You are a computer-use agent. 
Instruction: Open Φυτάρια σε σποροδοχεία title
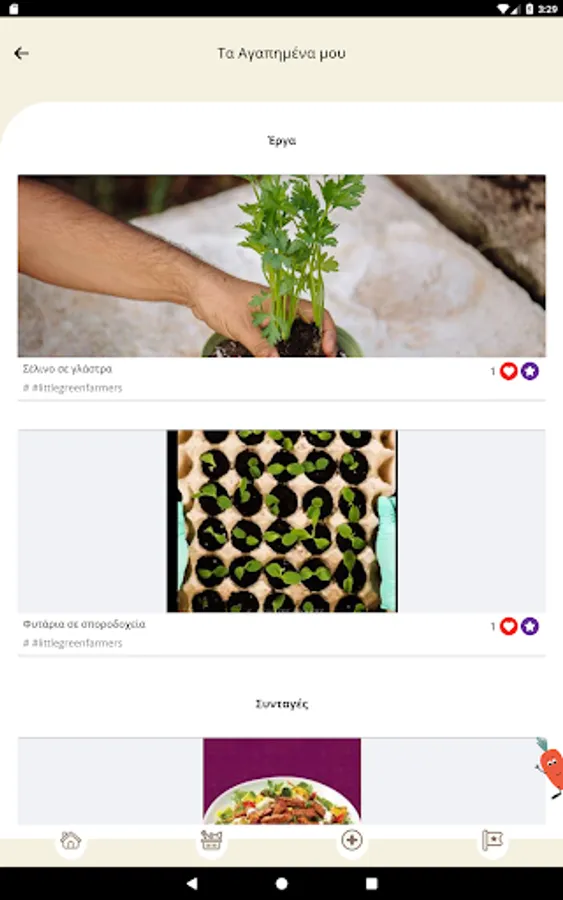click(84, 624)
